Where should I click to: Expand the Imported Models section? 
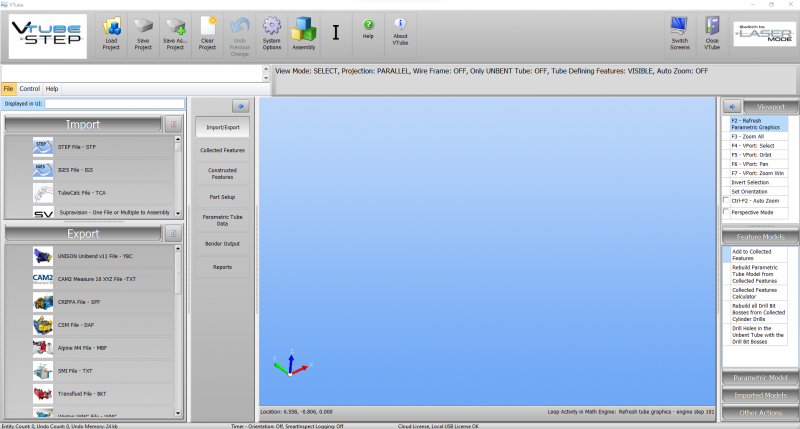tap(760, 395)
